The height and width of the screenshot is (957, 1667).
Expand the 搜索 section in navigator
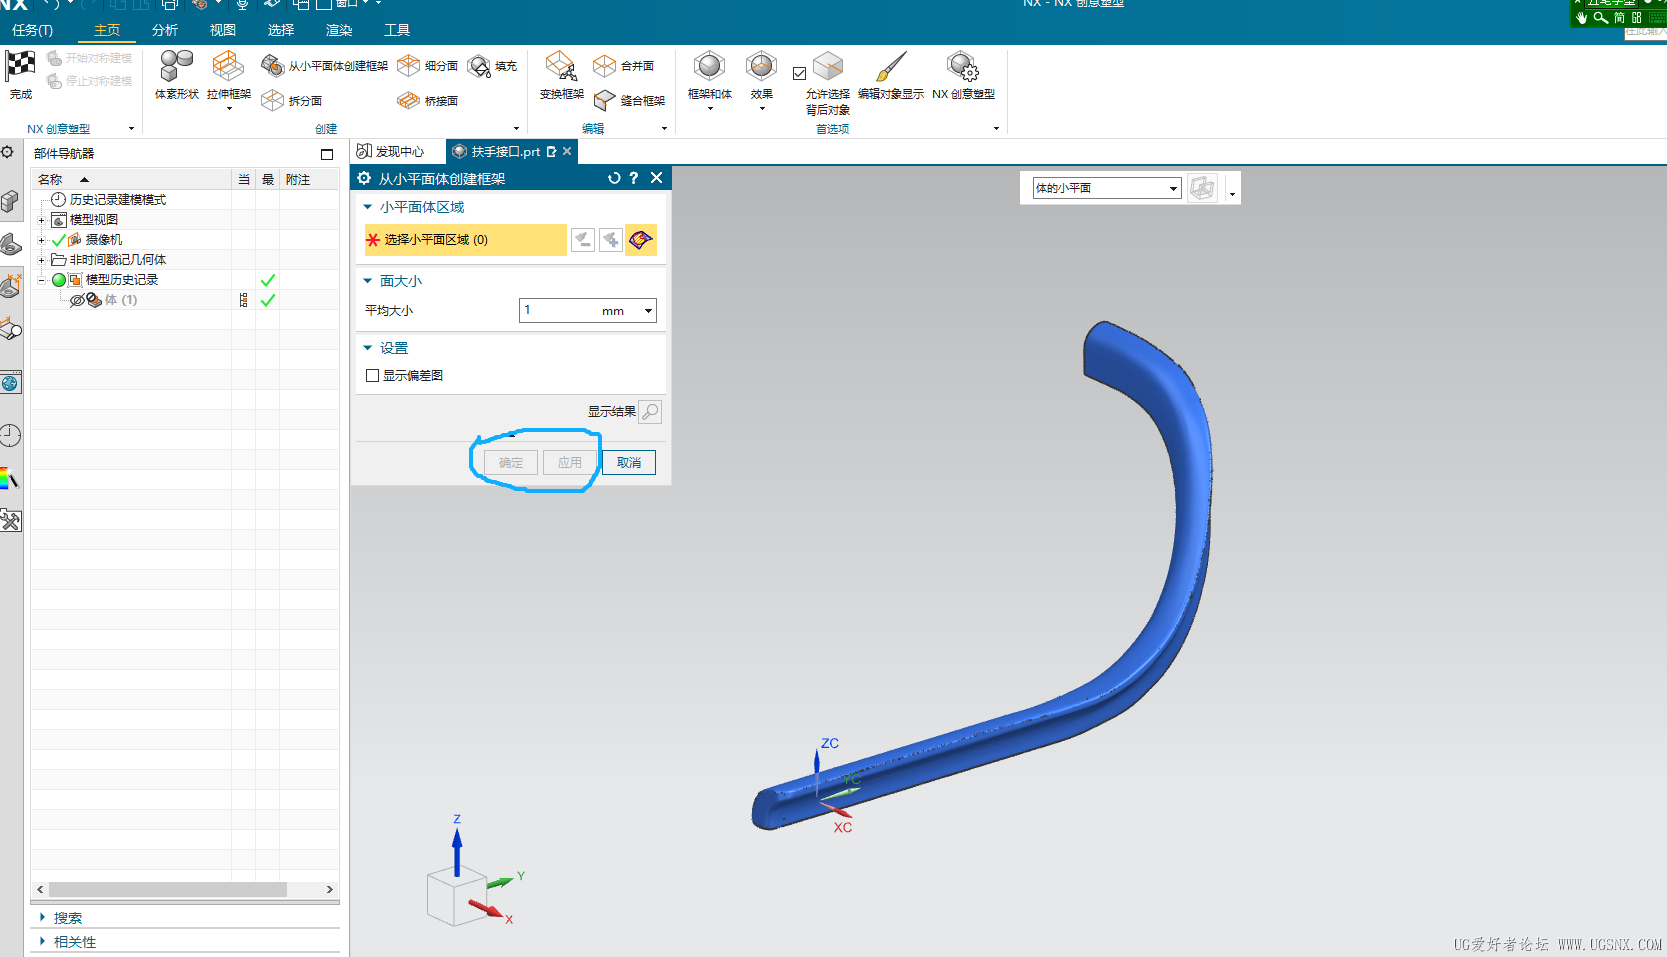(42, 918)
